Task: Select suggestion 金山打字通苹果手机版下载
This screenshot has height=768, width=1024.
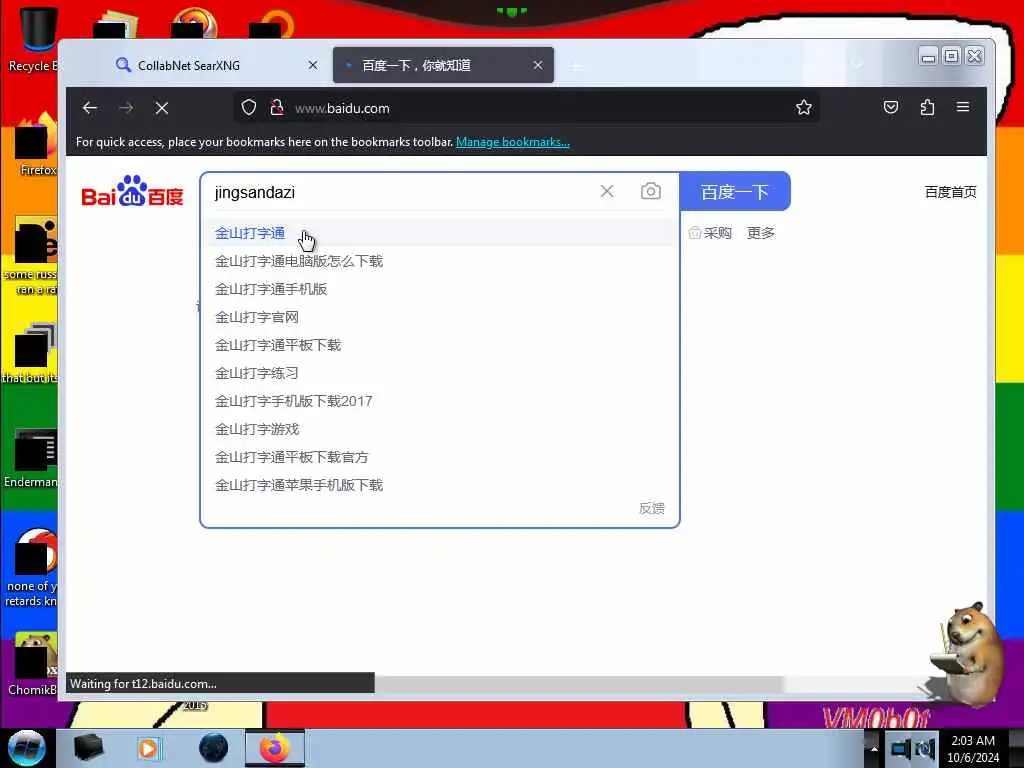Action: [x=440, y=485]
